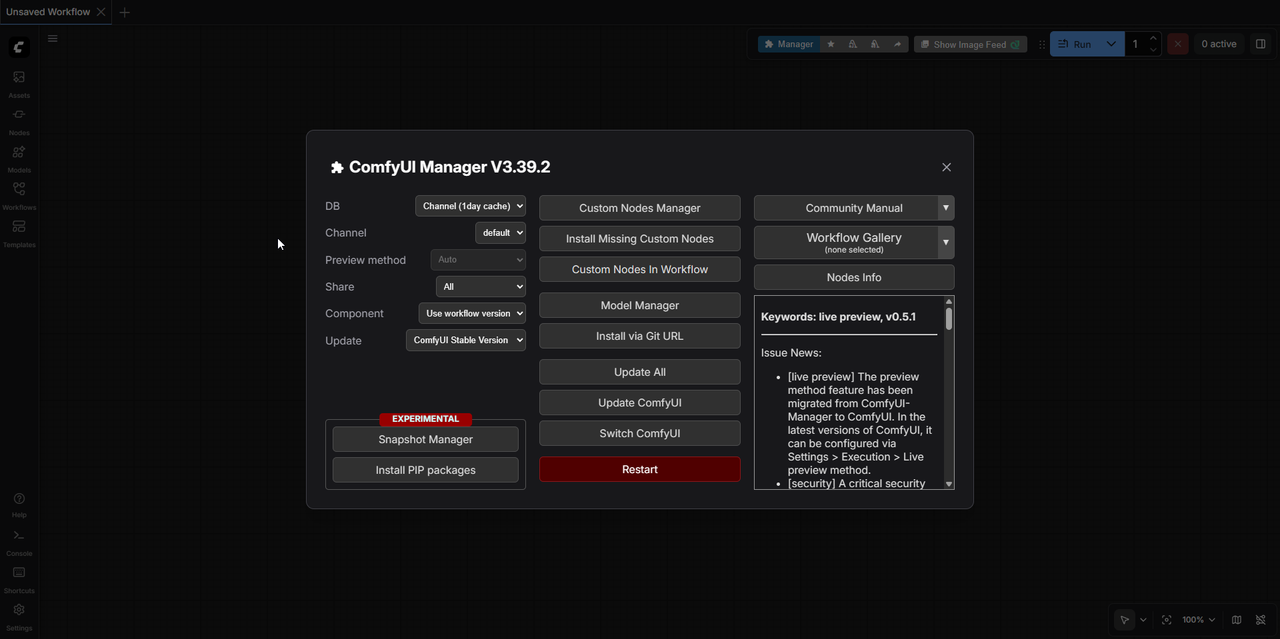Open select mode chevron beside pointer tool
Viewport: 1280px width, 639px height.
1143,620
